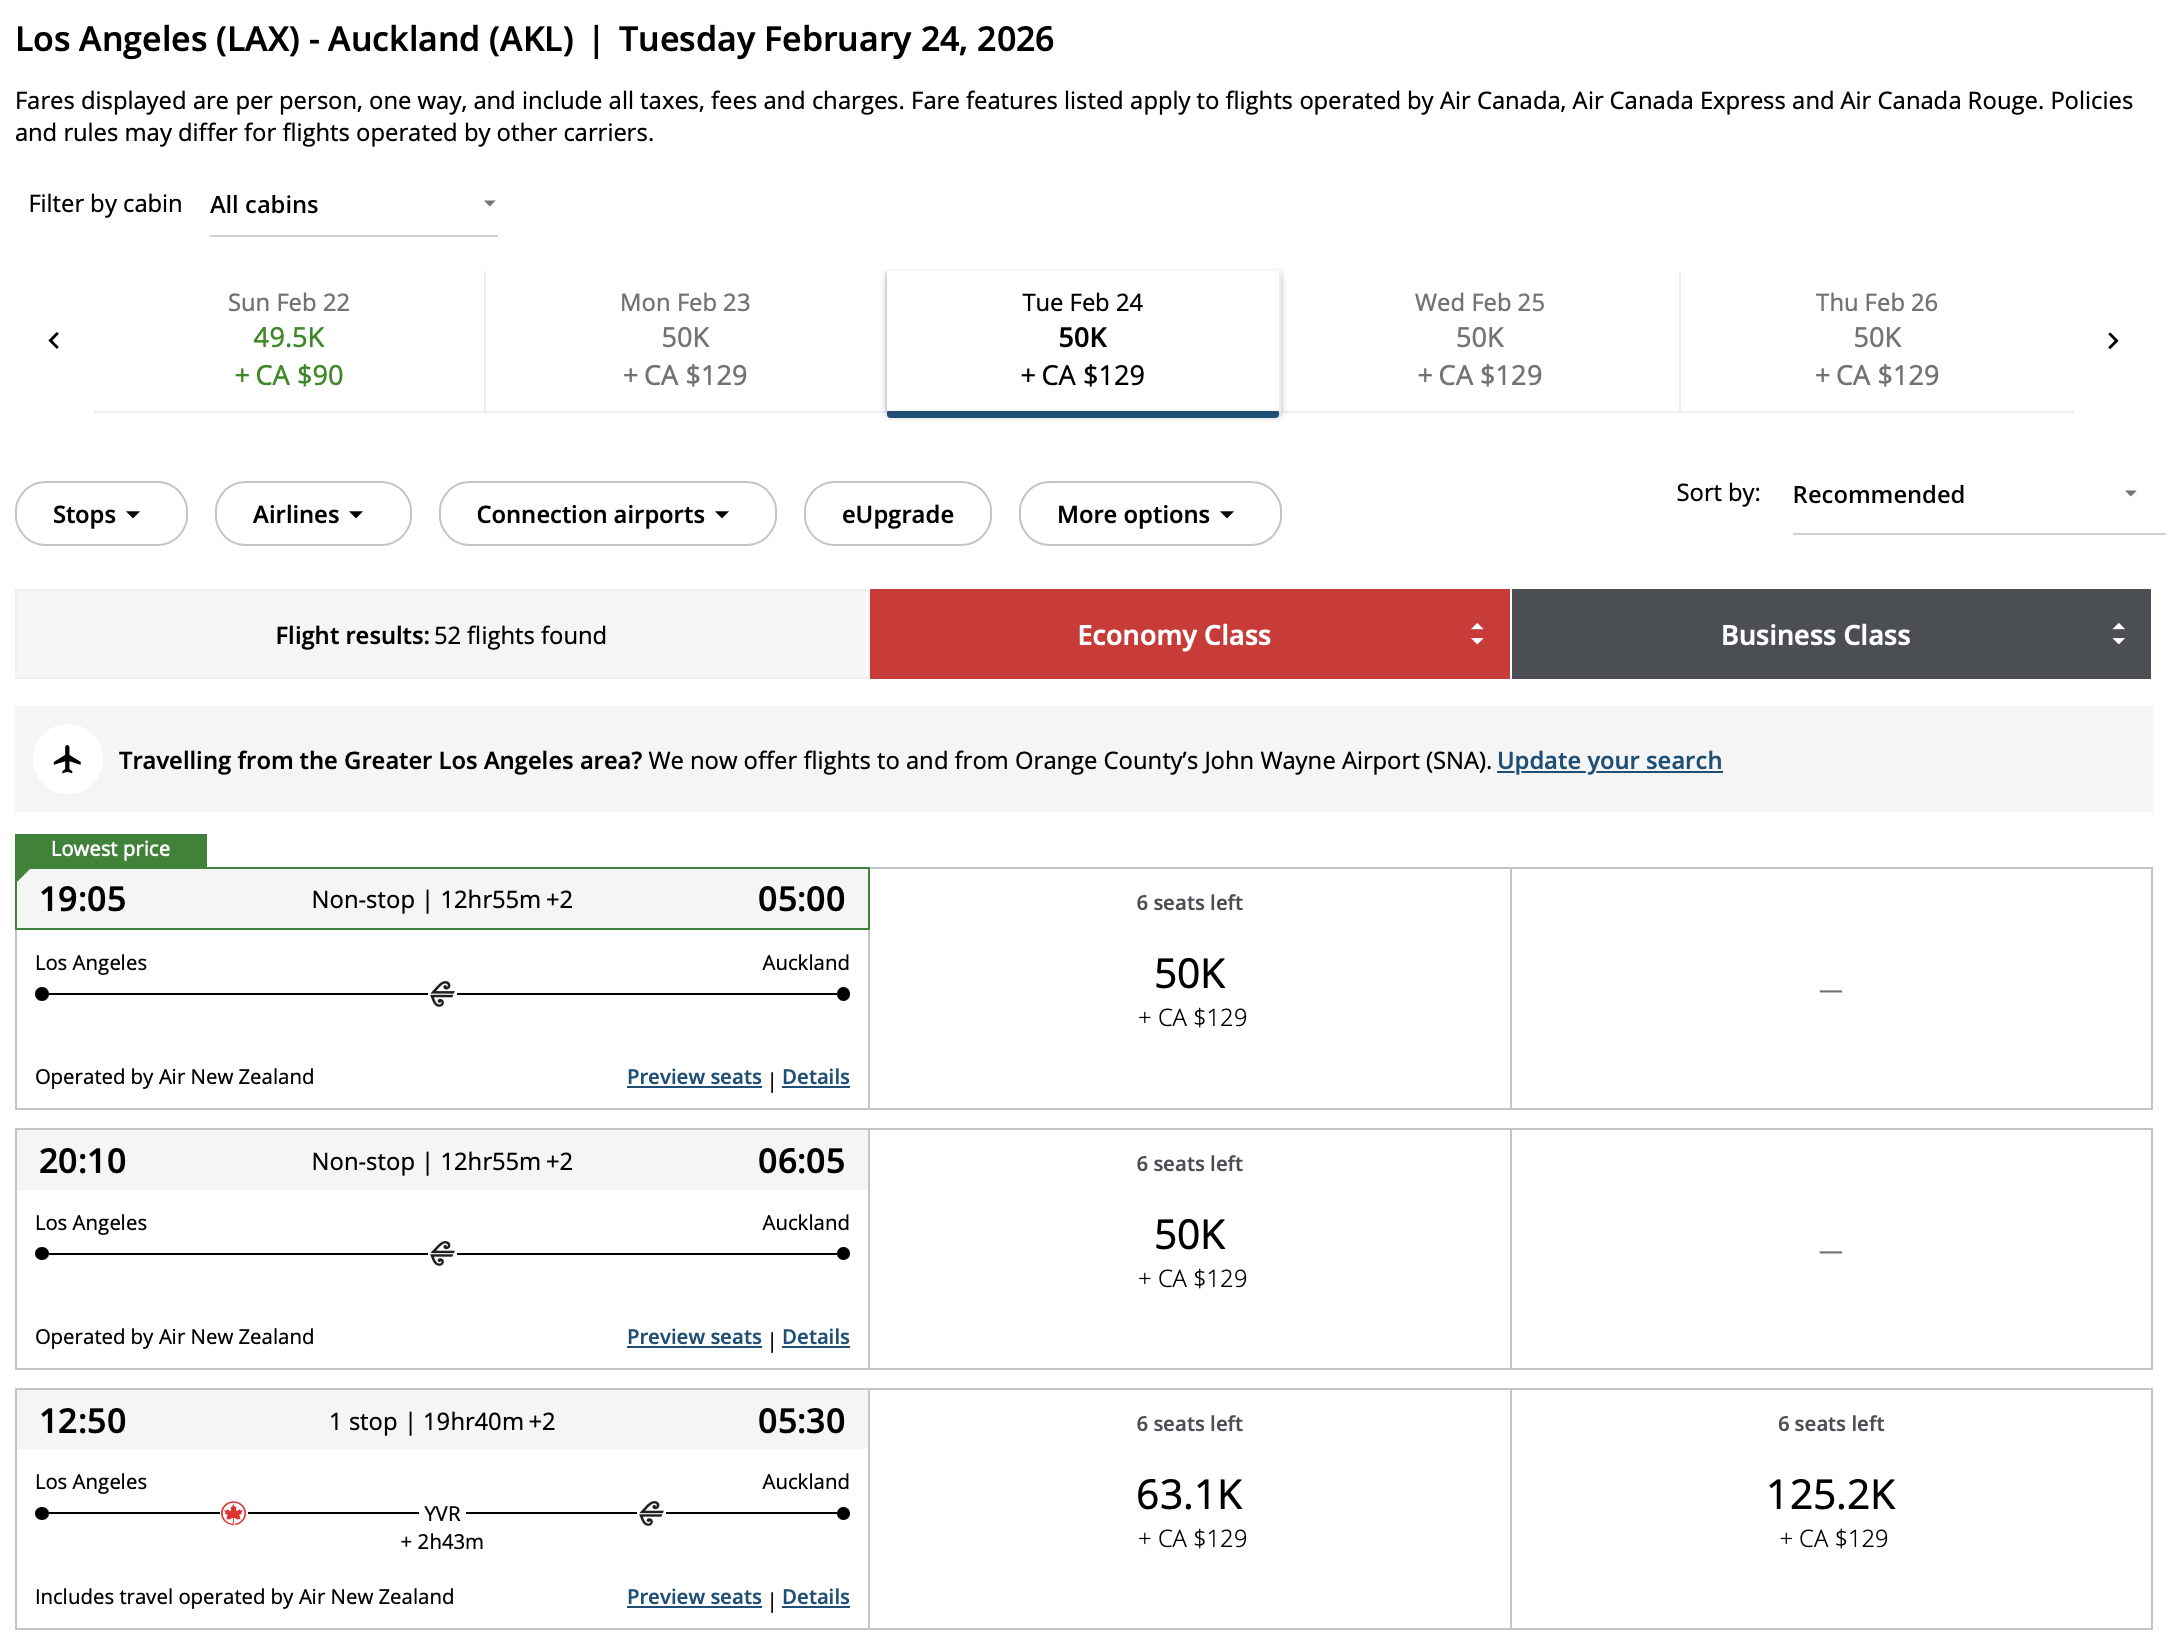Viewport: 2172px width, 1644px height.
Task: Click the koru icon on the 20:10 flight route
Action: (440, 1253)
